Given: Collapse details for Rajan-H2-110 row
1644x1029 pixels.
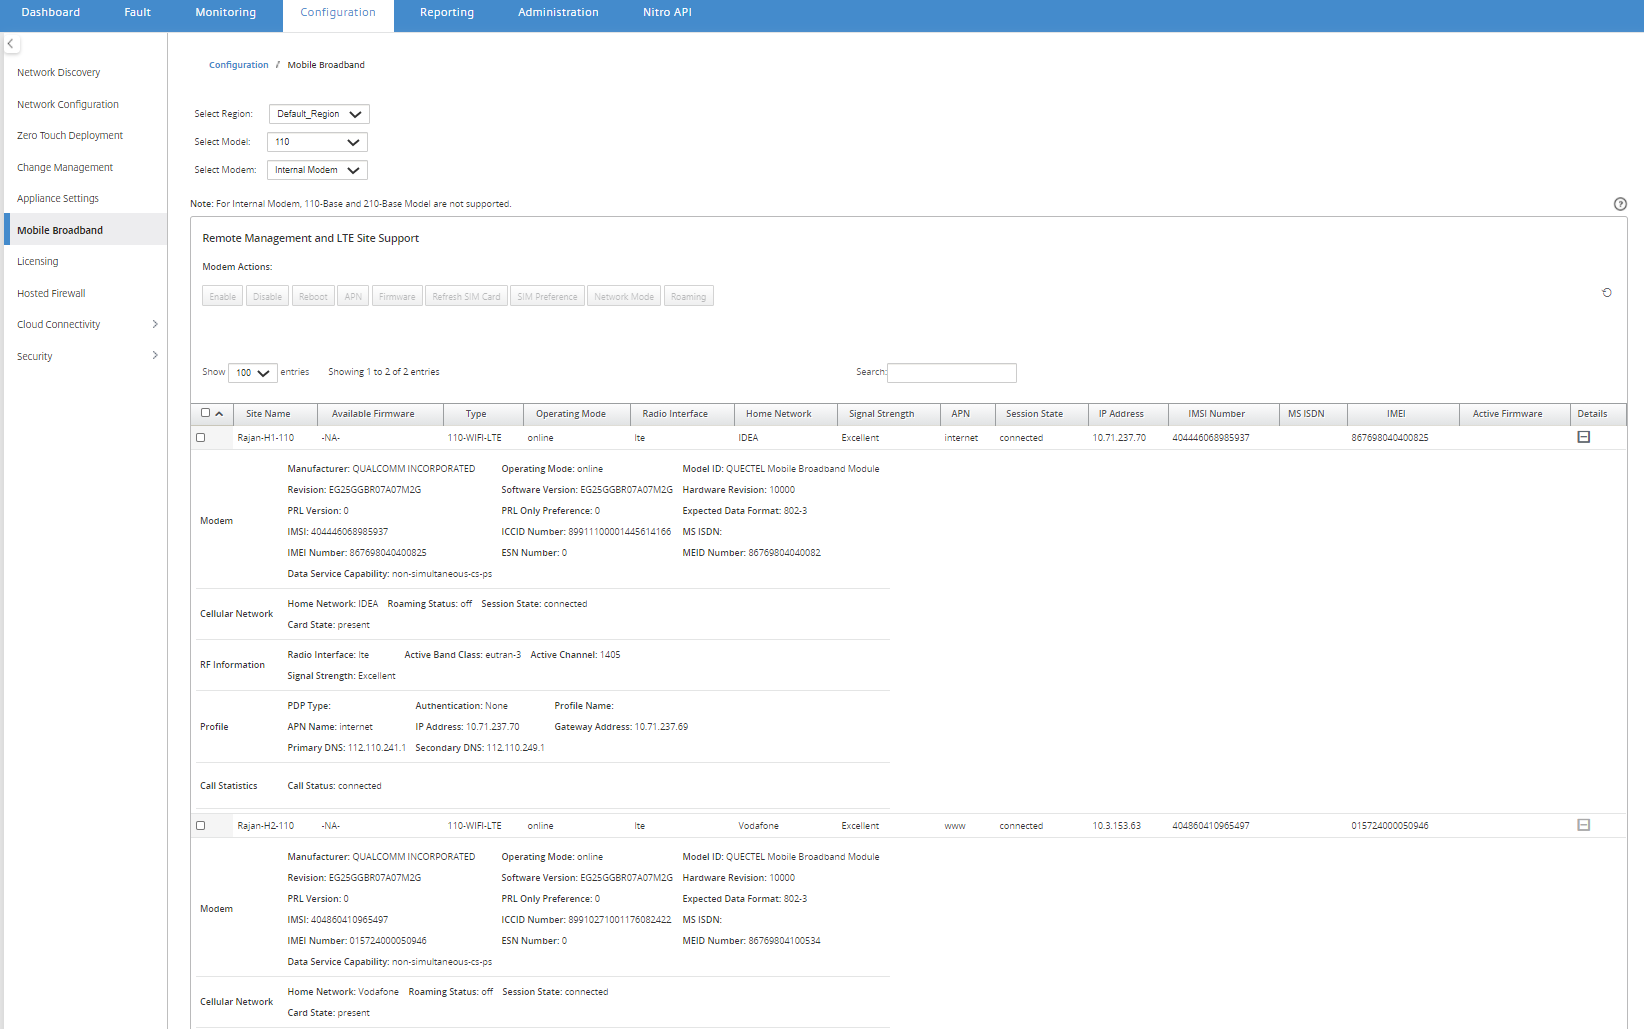Looking at the screenshot, I should click(1584, 825).
